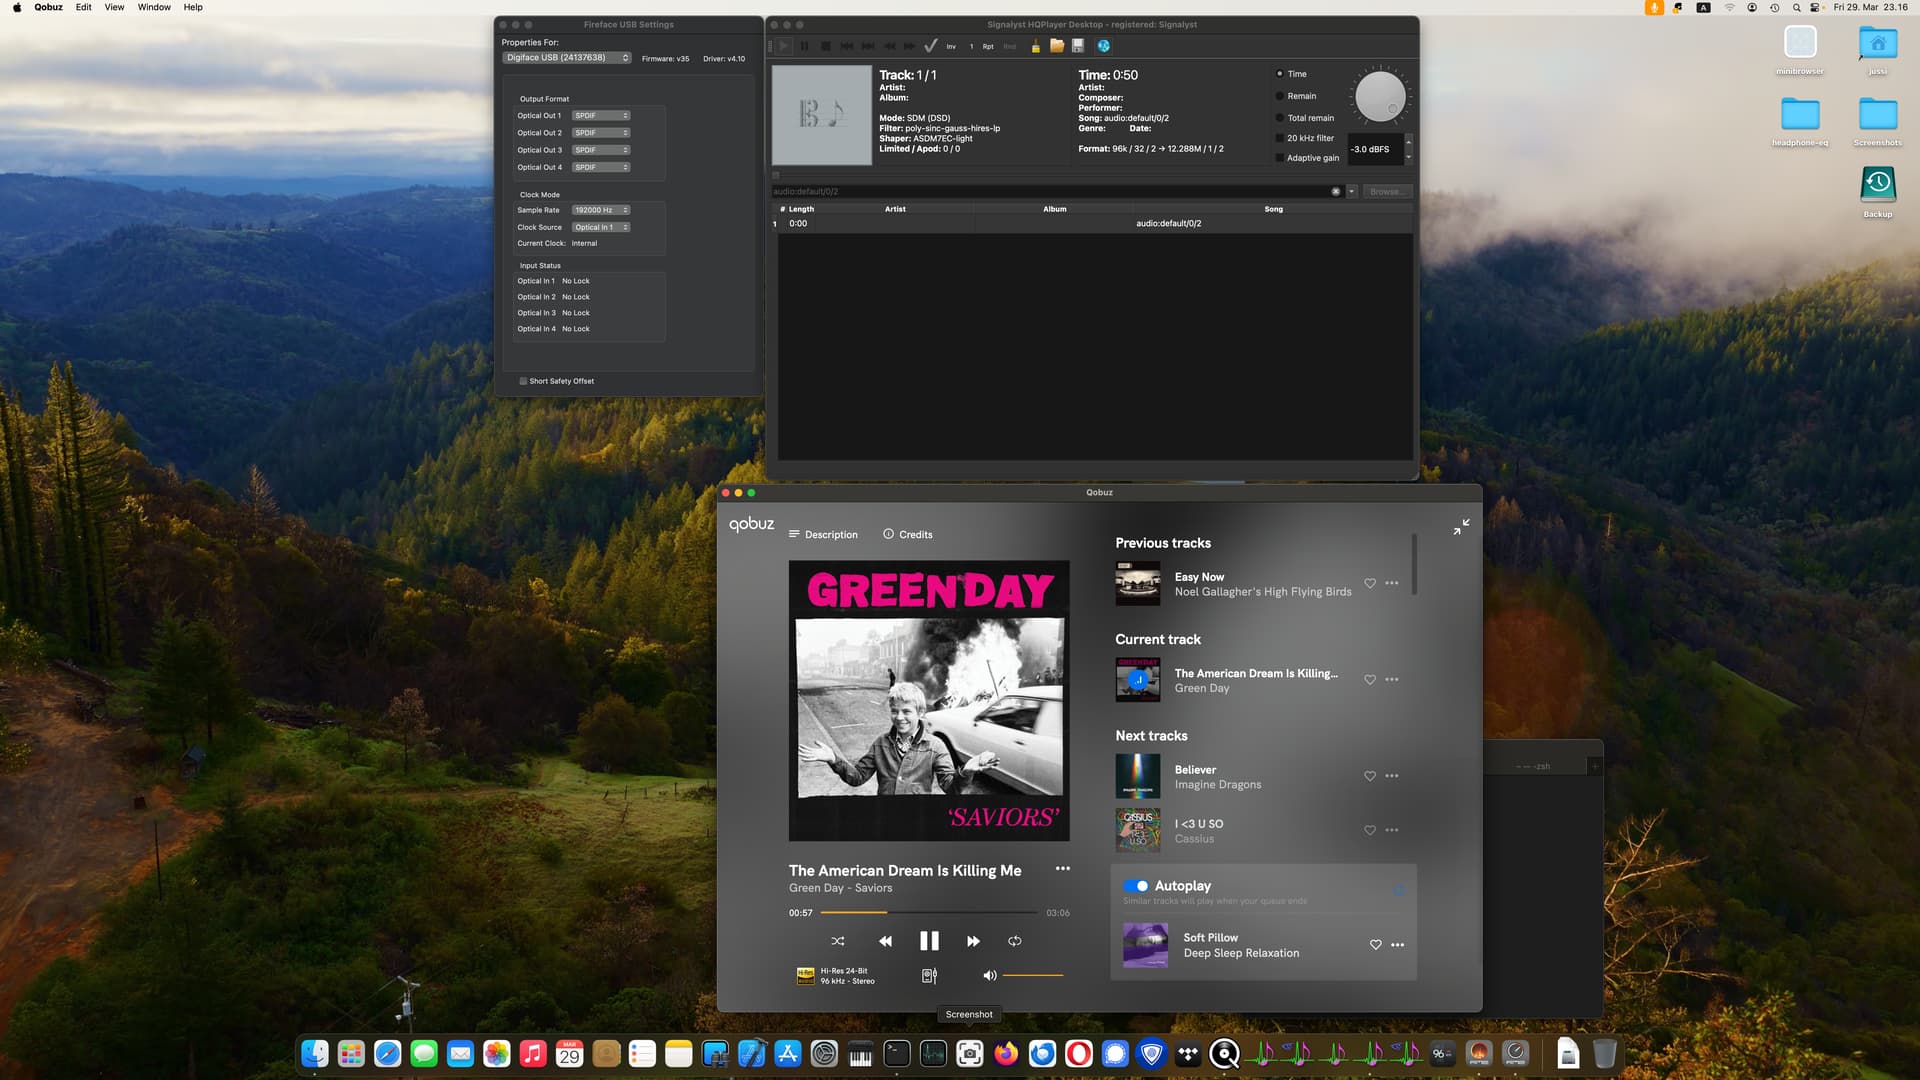Click the HQPlayer volume knob
Screen dimensions: 1920x1080
(x=1380, y=97)
